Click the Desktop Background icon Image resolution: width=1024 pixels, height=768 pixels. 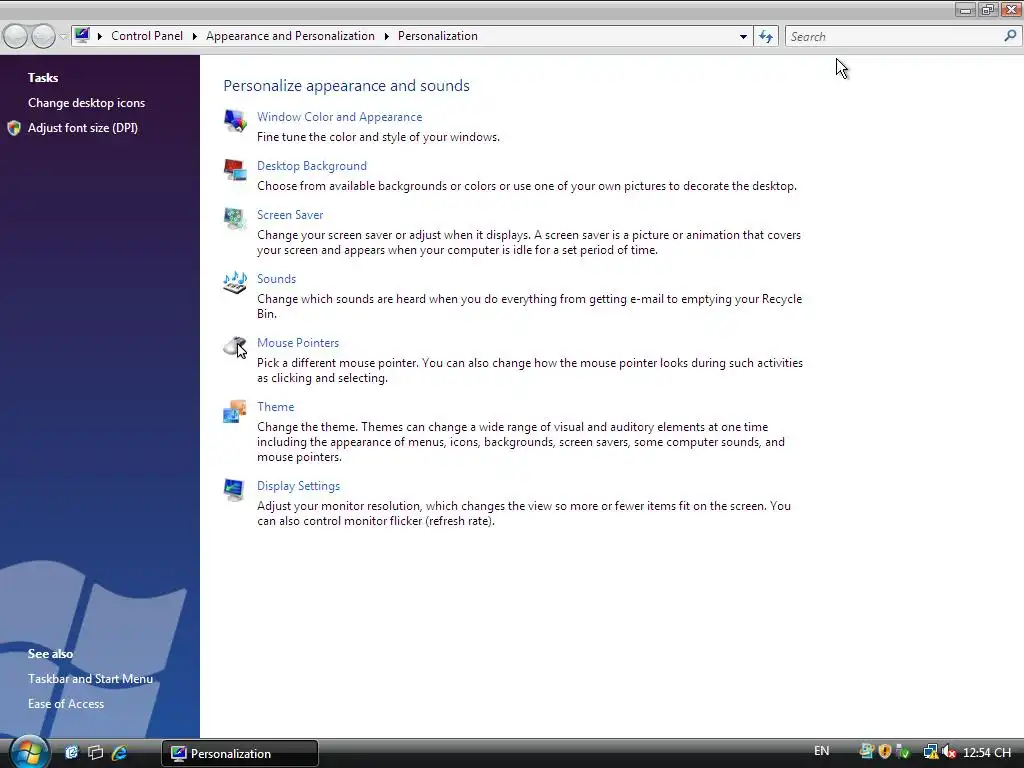[235, 170]
